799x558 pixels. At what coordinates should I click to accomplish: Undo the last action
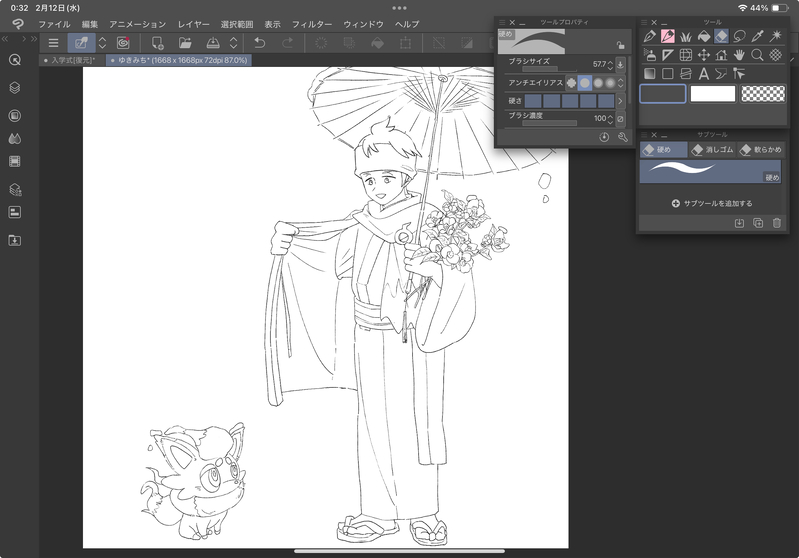click(260, 43)
